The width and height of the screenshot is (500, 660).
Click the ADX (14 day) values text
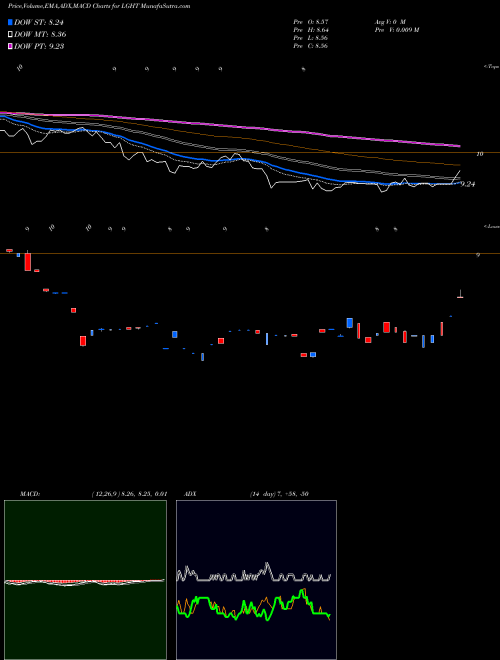pyautogui.click(x=279, y=493)
